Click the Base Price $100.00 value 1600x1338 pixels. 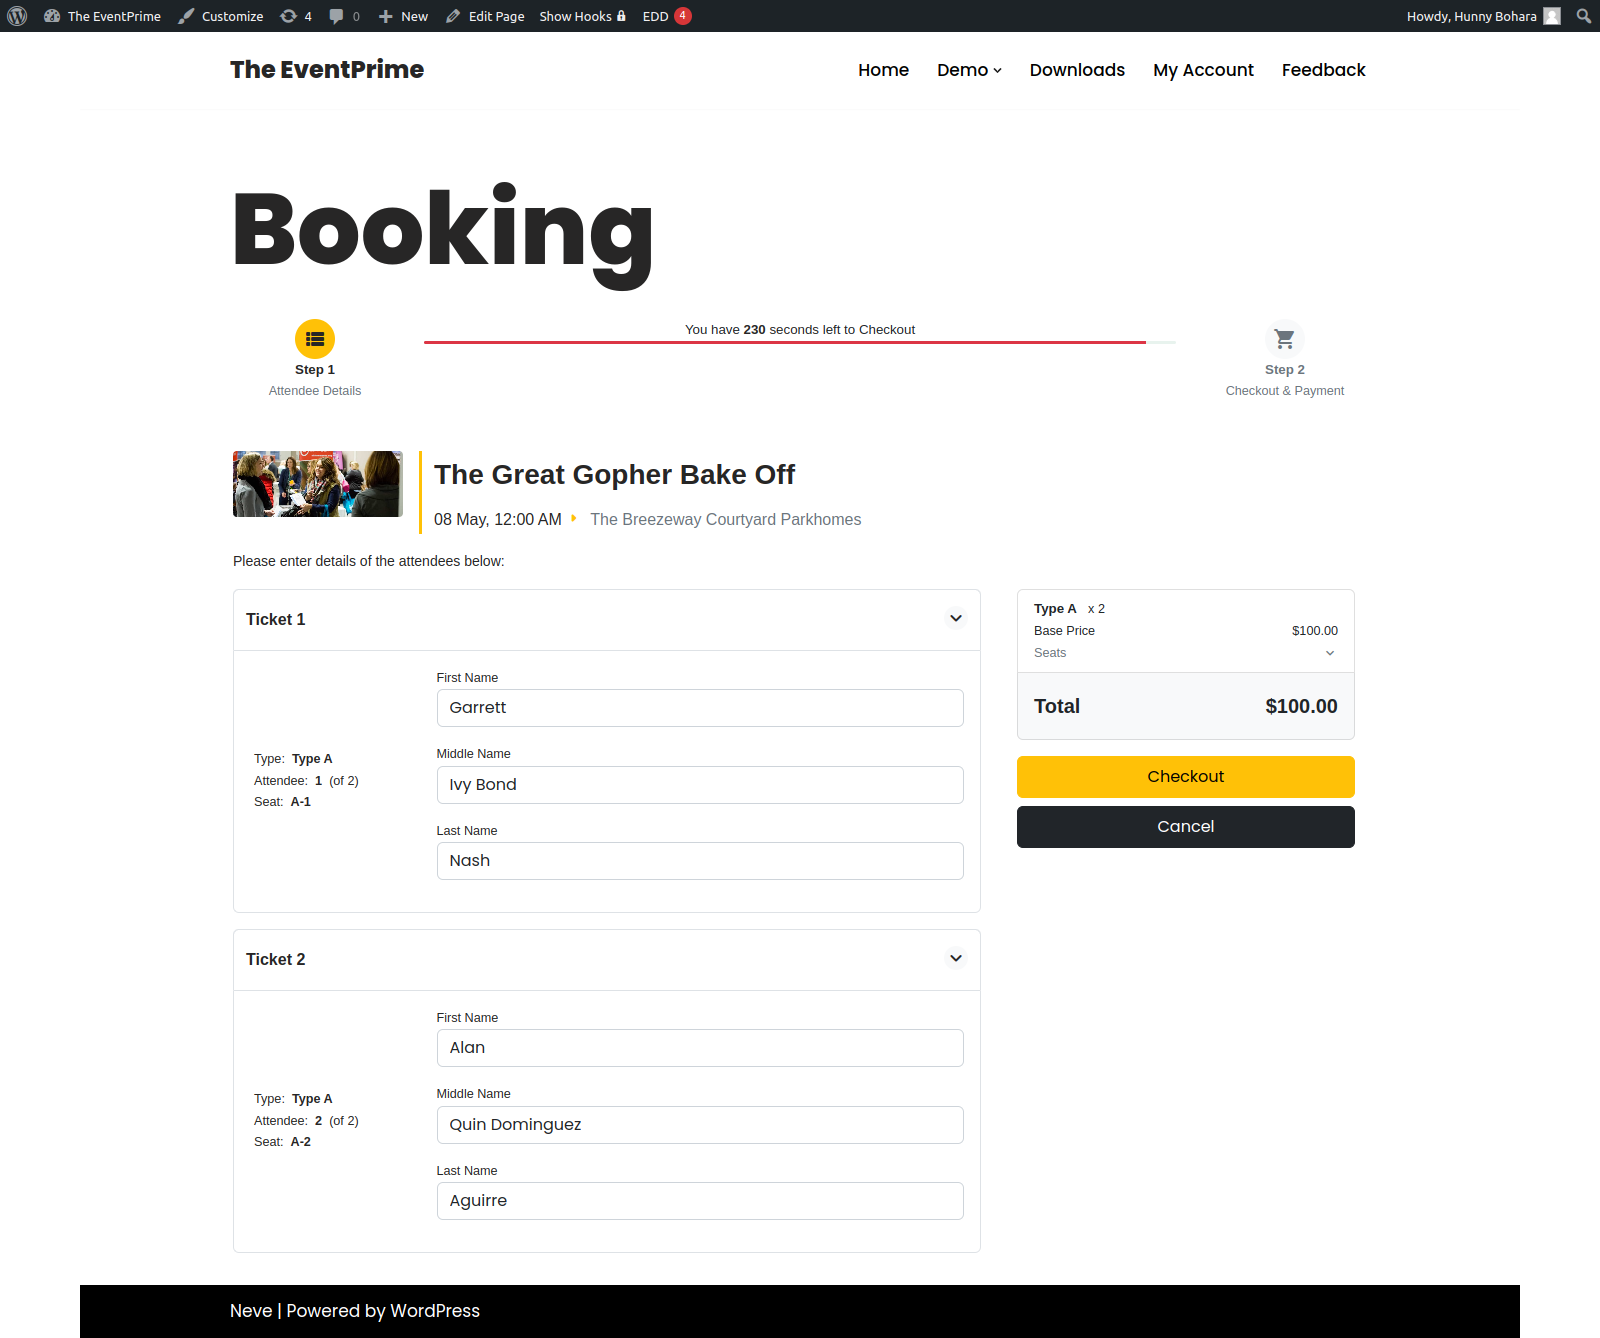click(1314, 631)
